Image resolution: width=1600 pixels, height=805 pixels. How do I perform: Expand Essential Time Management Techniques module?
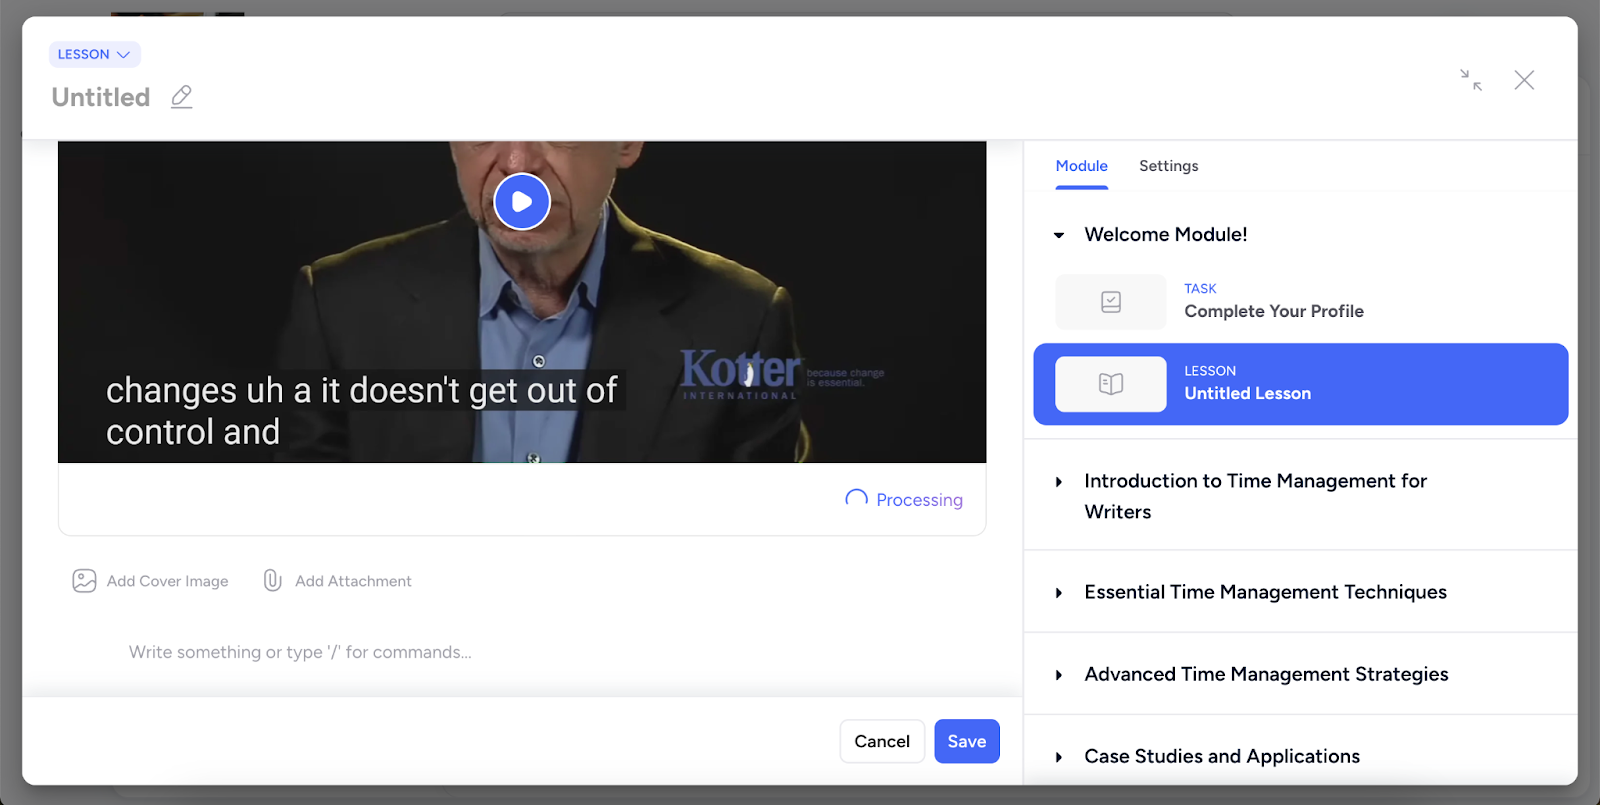pos(1059,593)
